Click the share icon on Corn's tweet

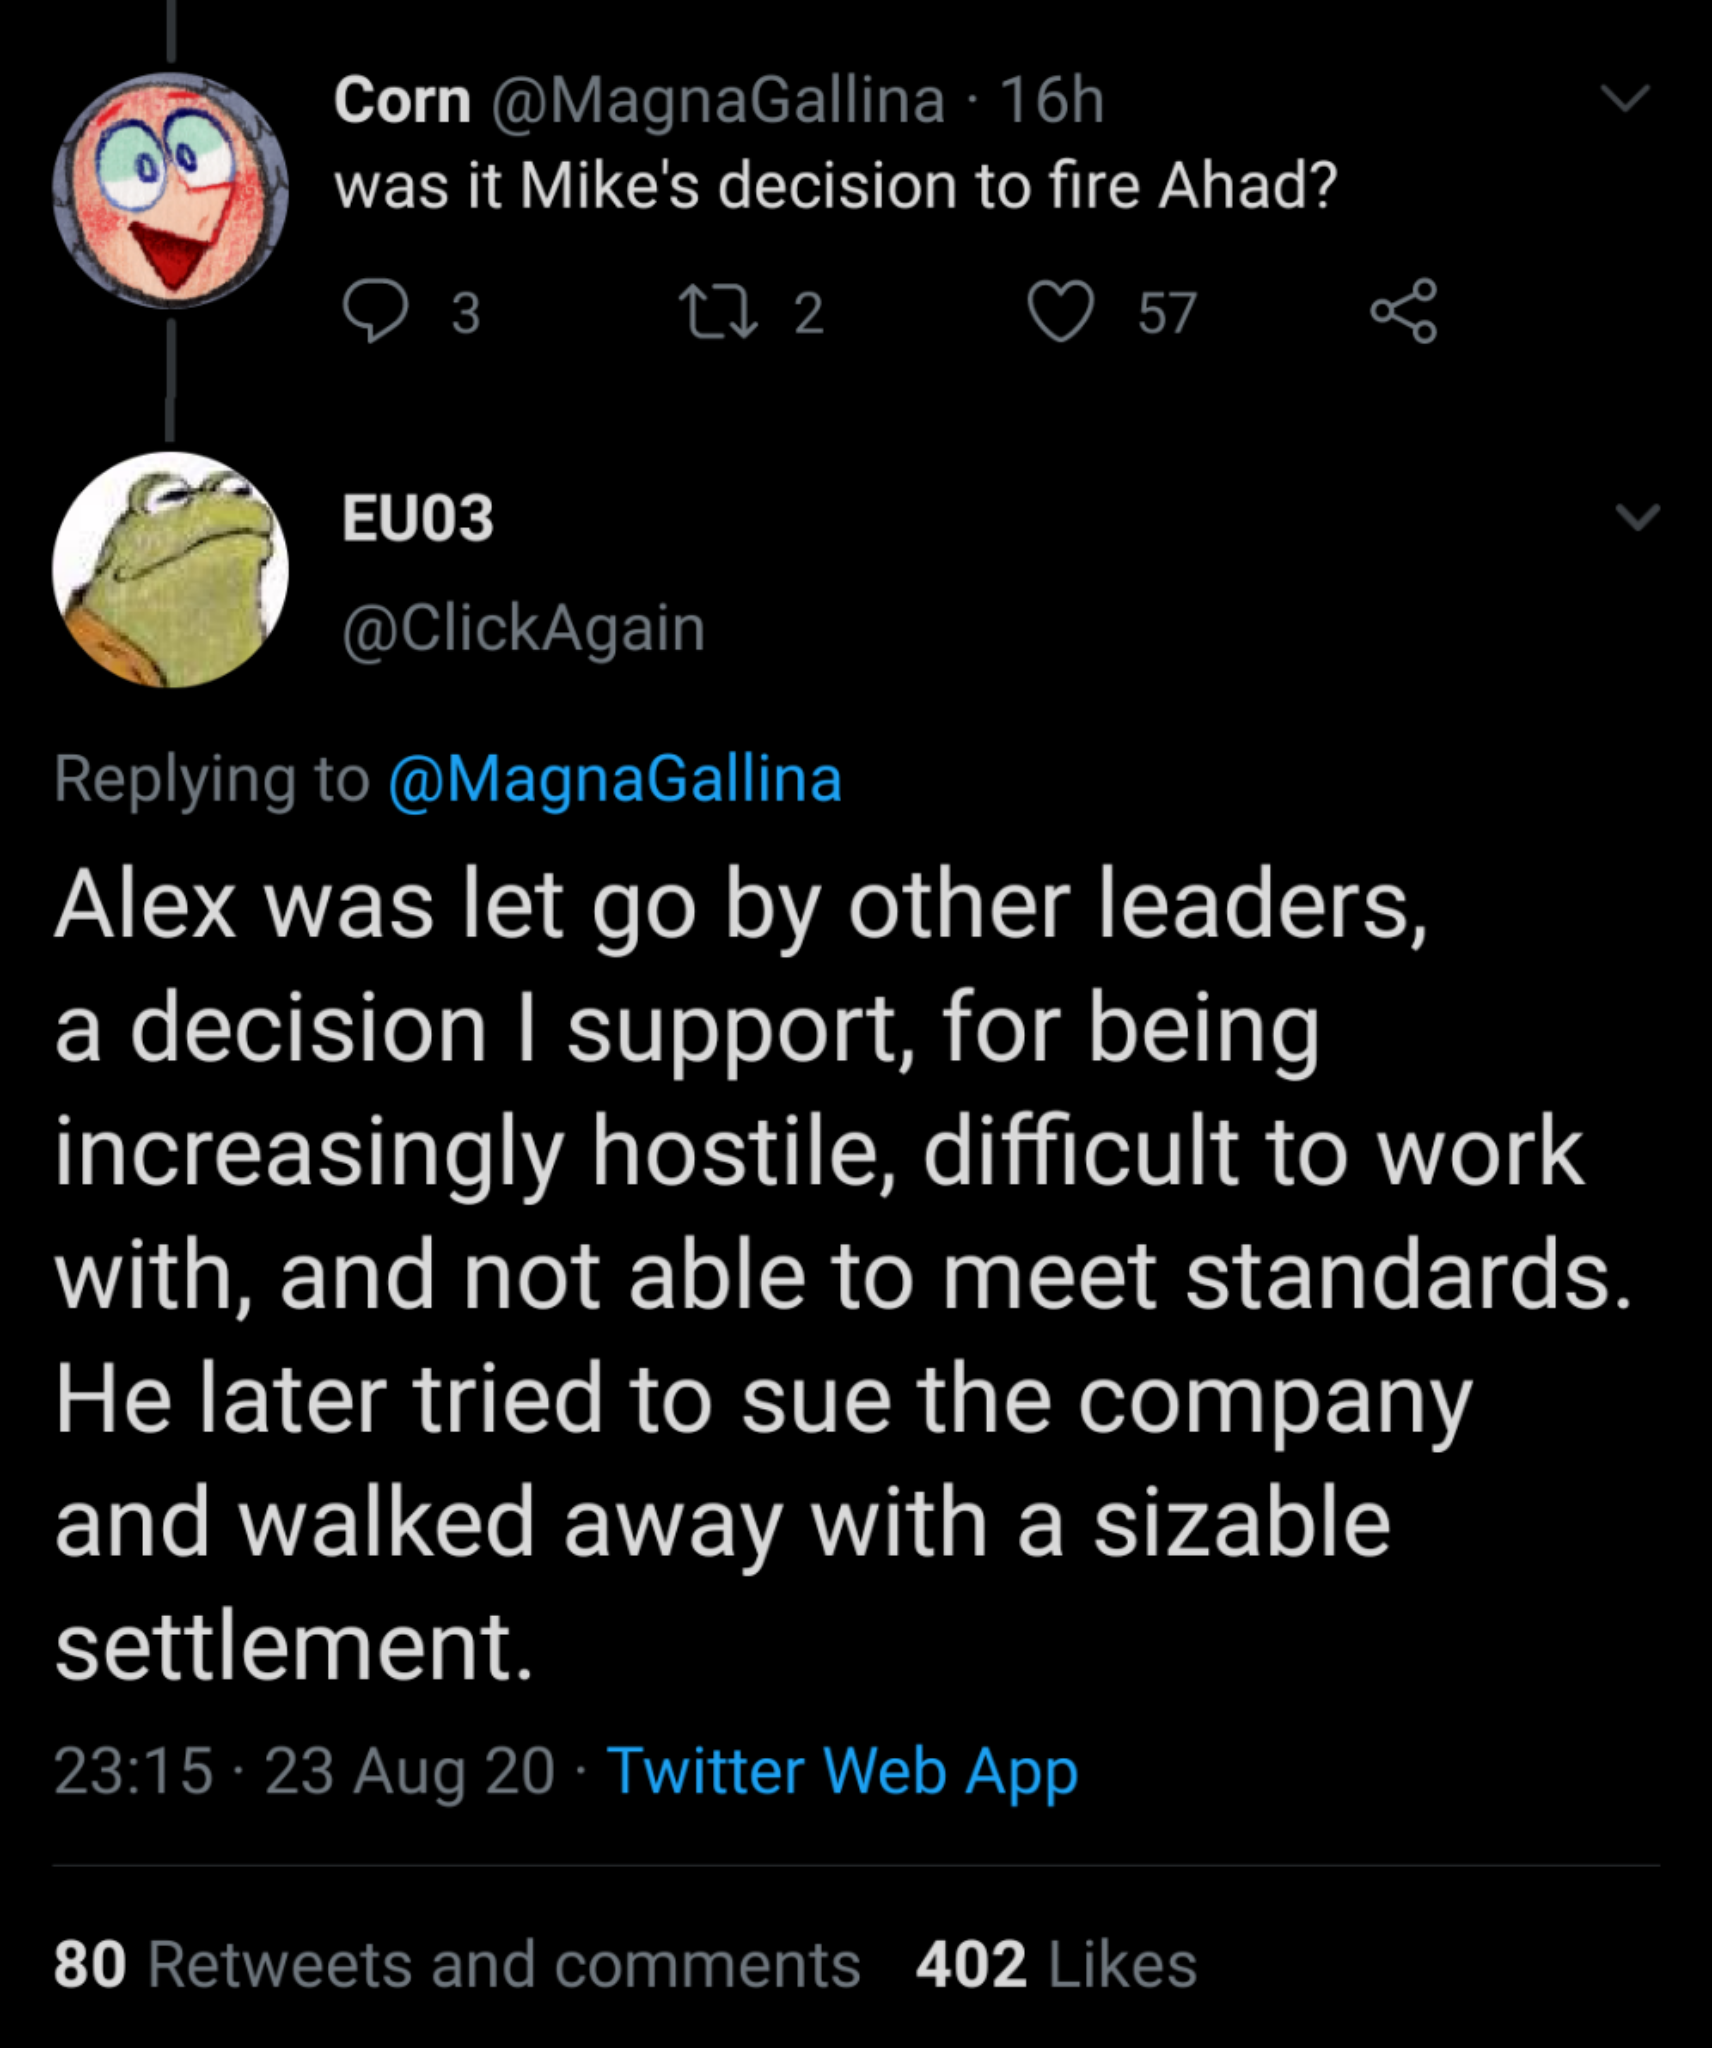(x=1404, y=312)
